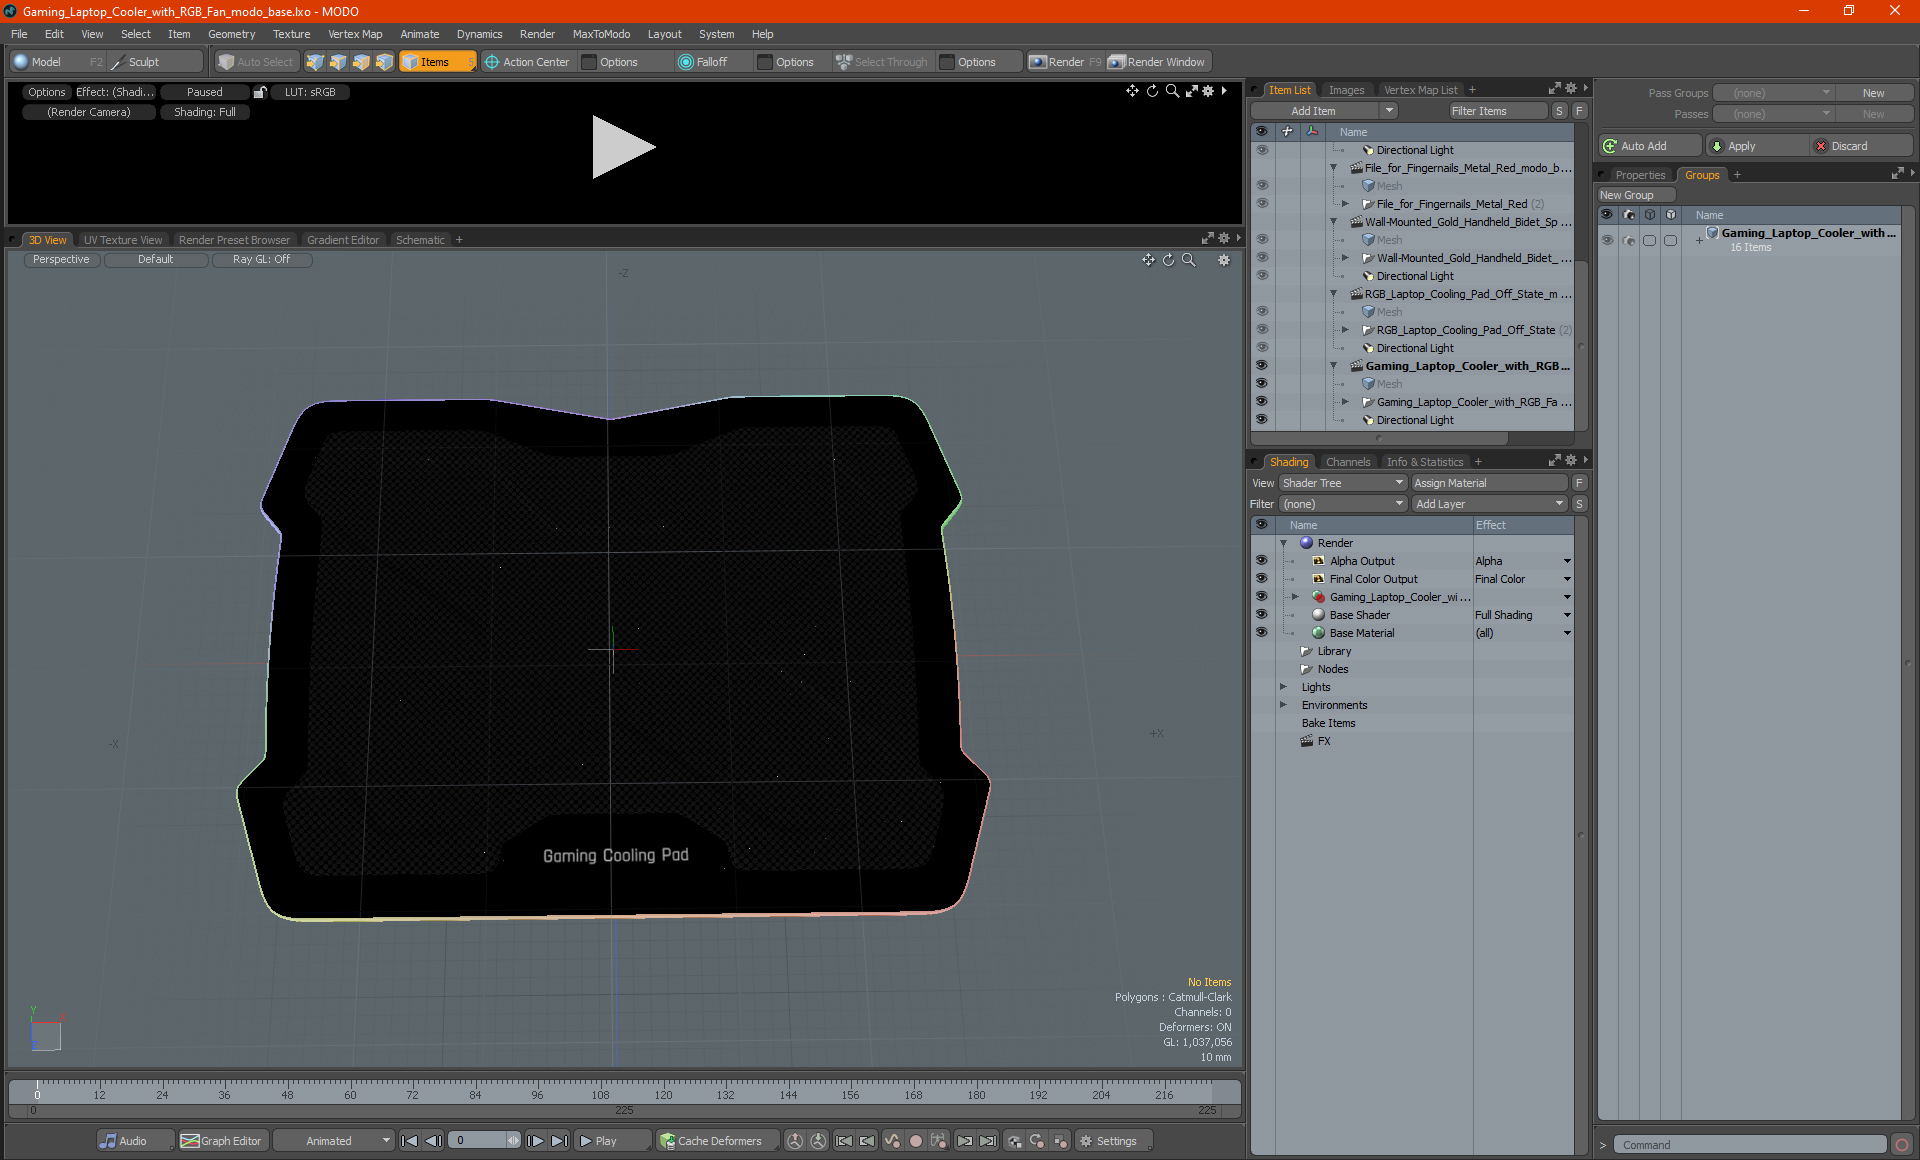1920x1160 pixels.
Task: Open the Render Window
Action: point(1157,62)
